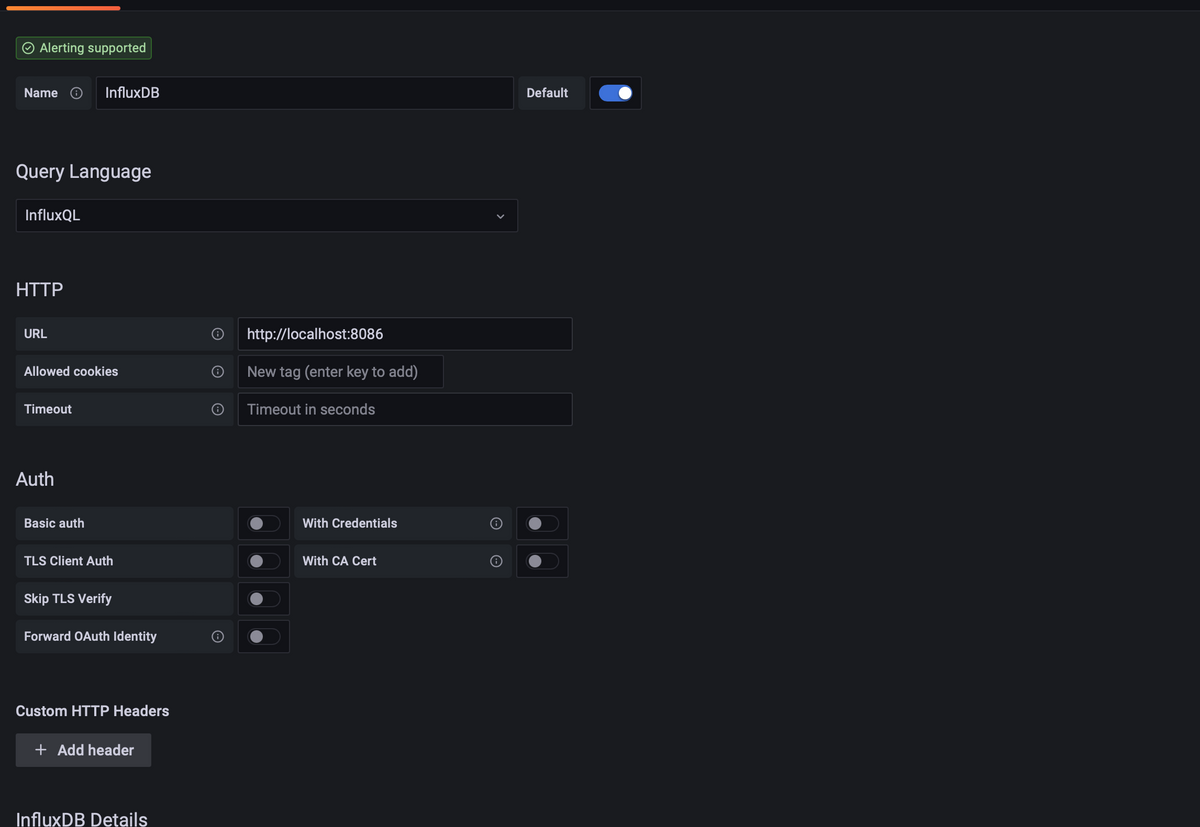Screen dimensions: 1200x827
Task: Click the Alerting supported checkmark icon
Action: pyautogui.click(x=28, y=48)
